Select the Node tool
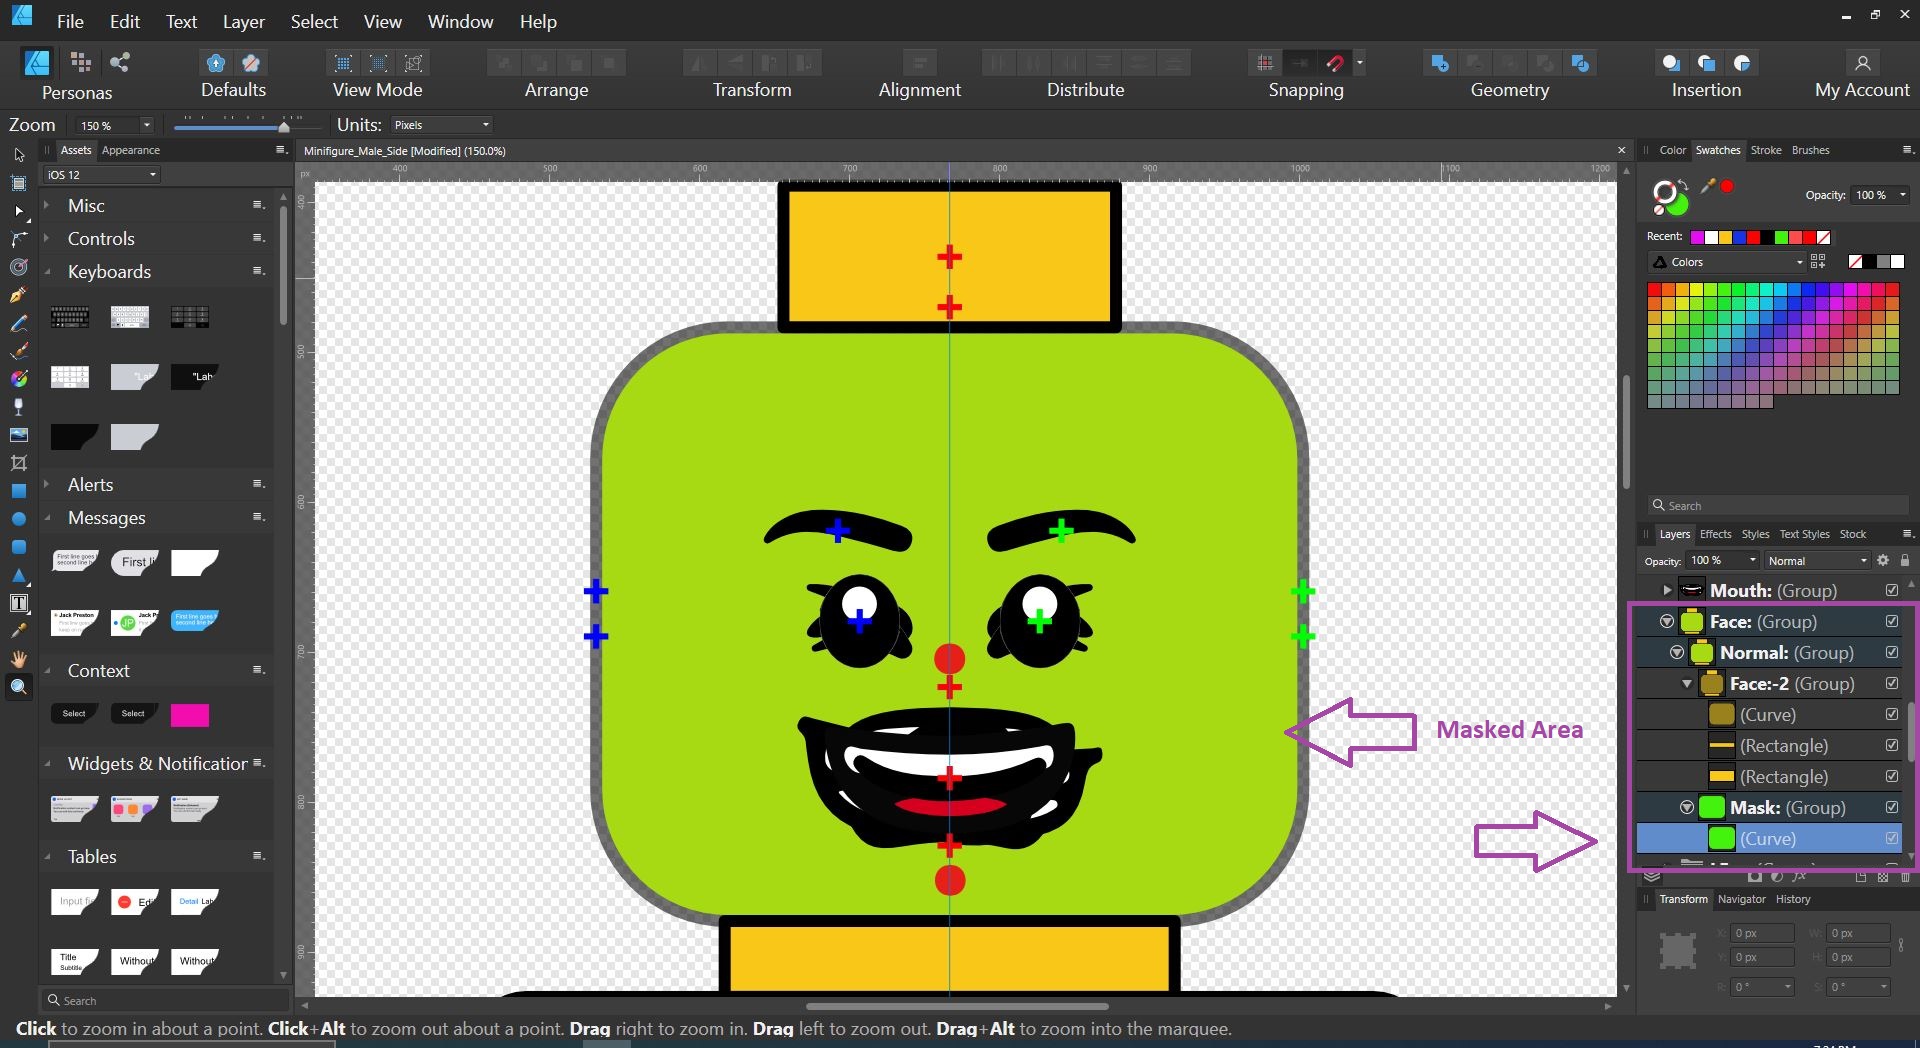1920x1048 pixels. tap(18, 211)
